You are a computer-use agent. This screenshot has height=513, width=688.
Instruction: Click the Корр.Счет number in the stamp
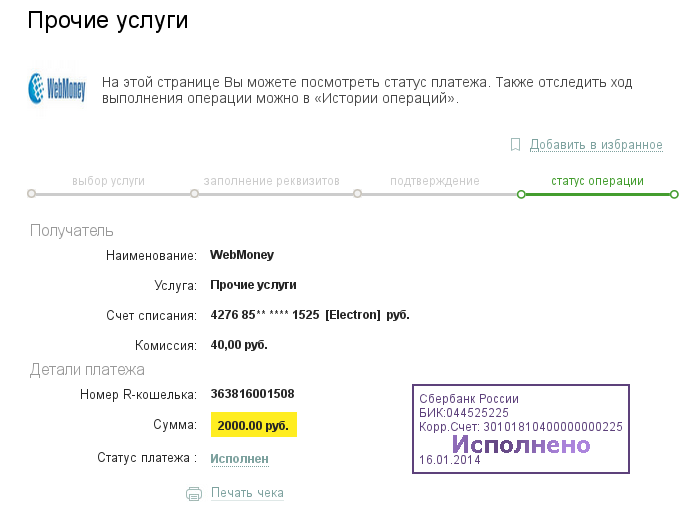pyautogui.click(x=553, y=427)
